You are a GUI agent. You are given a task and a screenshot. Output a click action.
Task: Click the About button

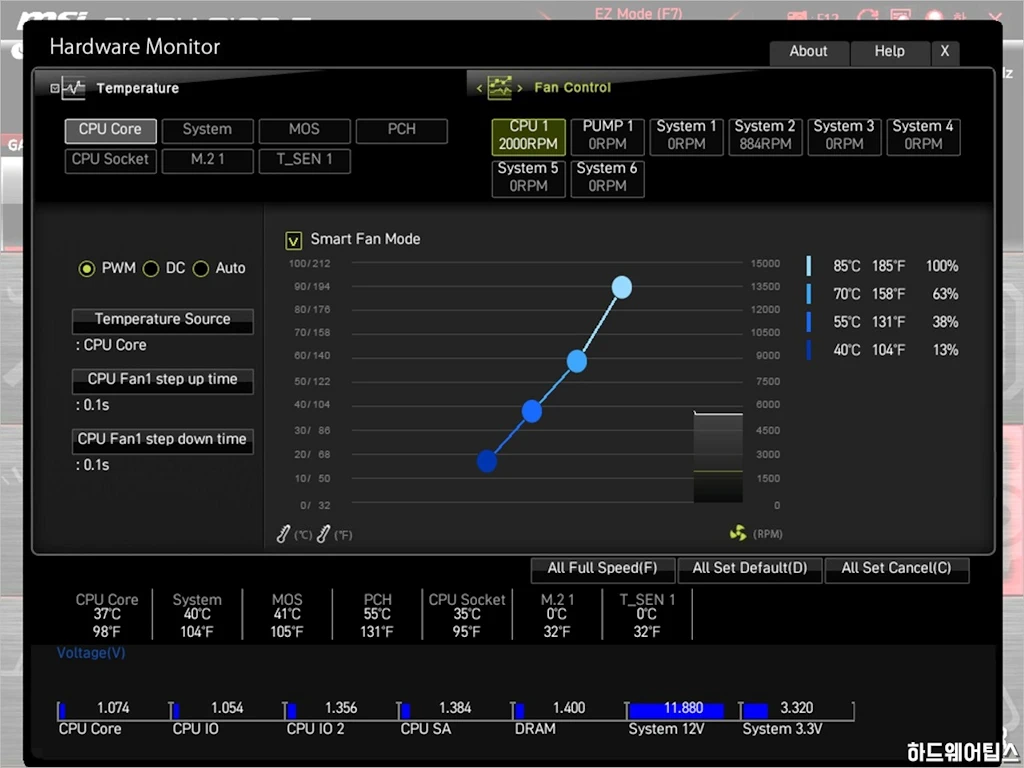tap(809, 52)
